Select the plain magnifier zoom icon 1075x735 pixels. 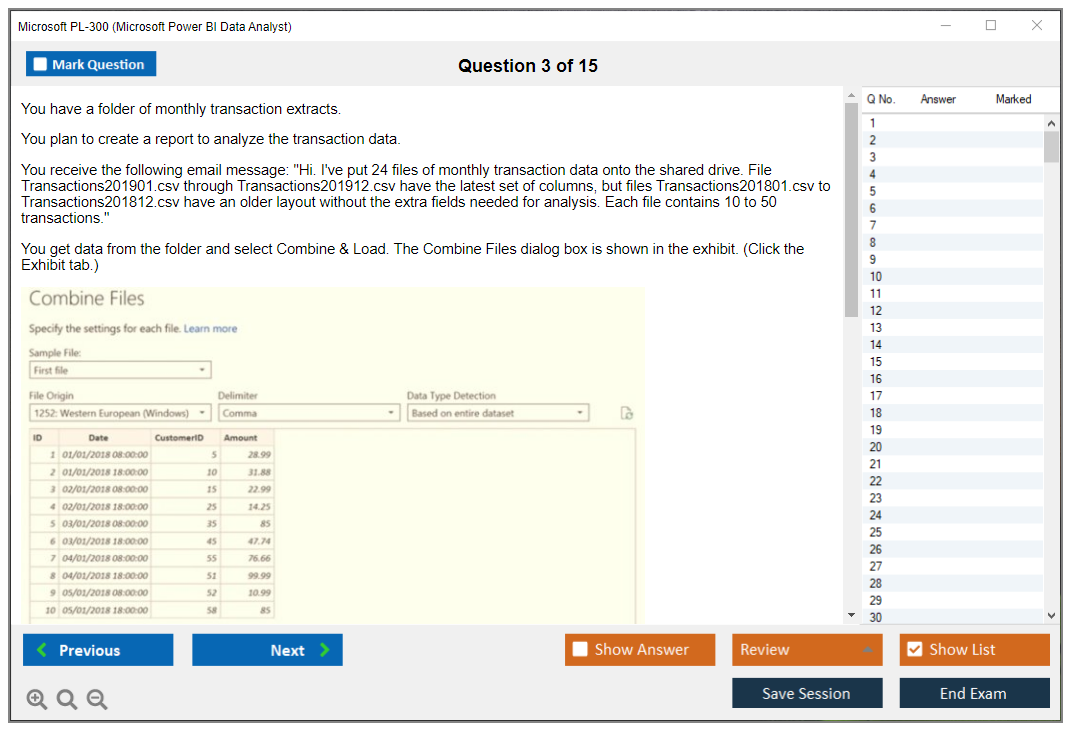(67, 699)
